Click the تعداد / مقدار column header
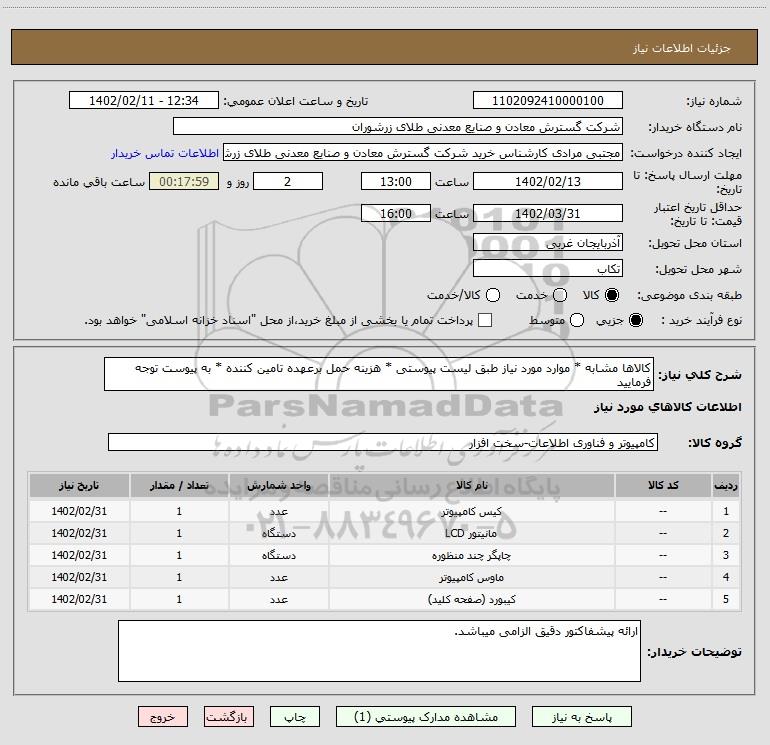This screenshot has width=770, height=745. pos(179,485)
